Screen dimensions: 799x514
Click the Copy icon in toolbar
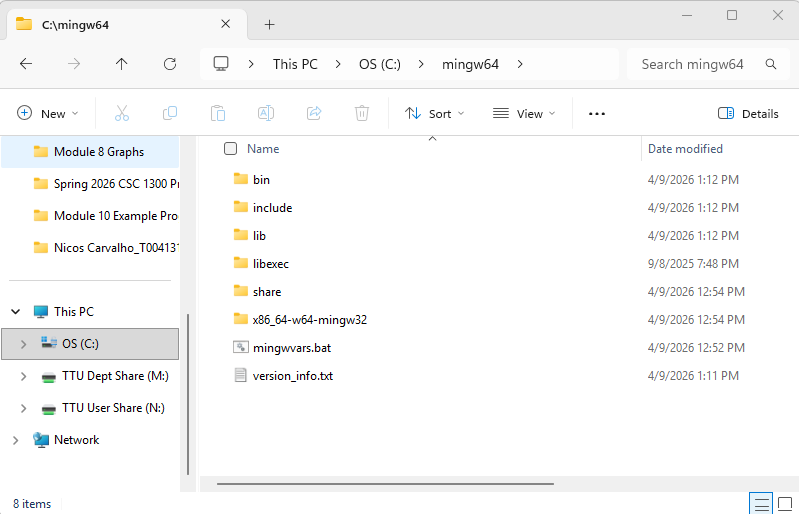(170, 114)
